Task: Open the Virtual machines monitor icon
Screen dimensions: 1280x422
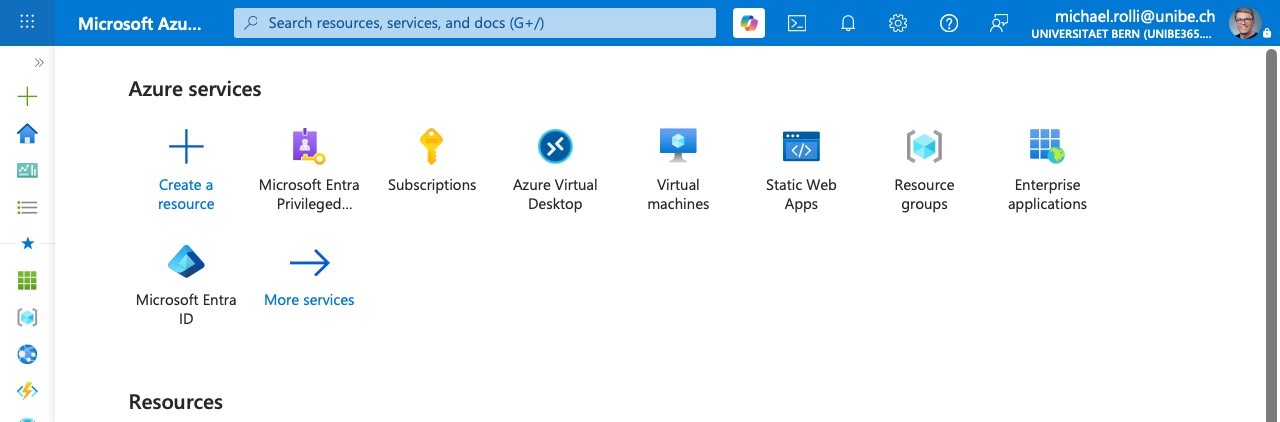Action: click(x=678, y=146)
